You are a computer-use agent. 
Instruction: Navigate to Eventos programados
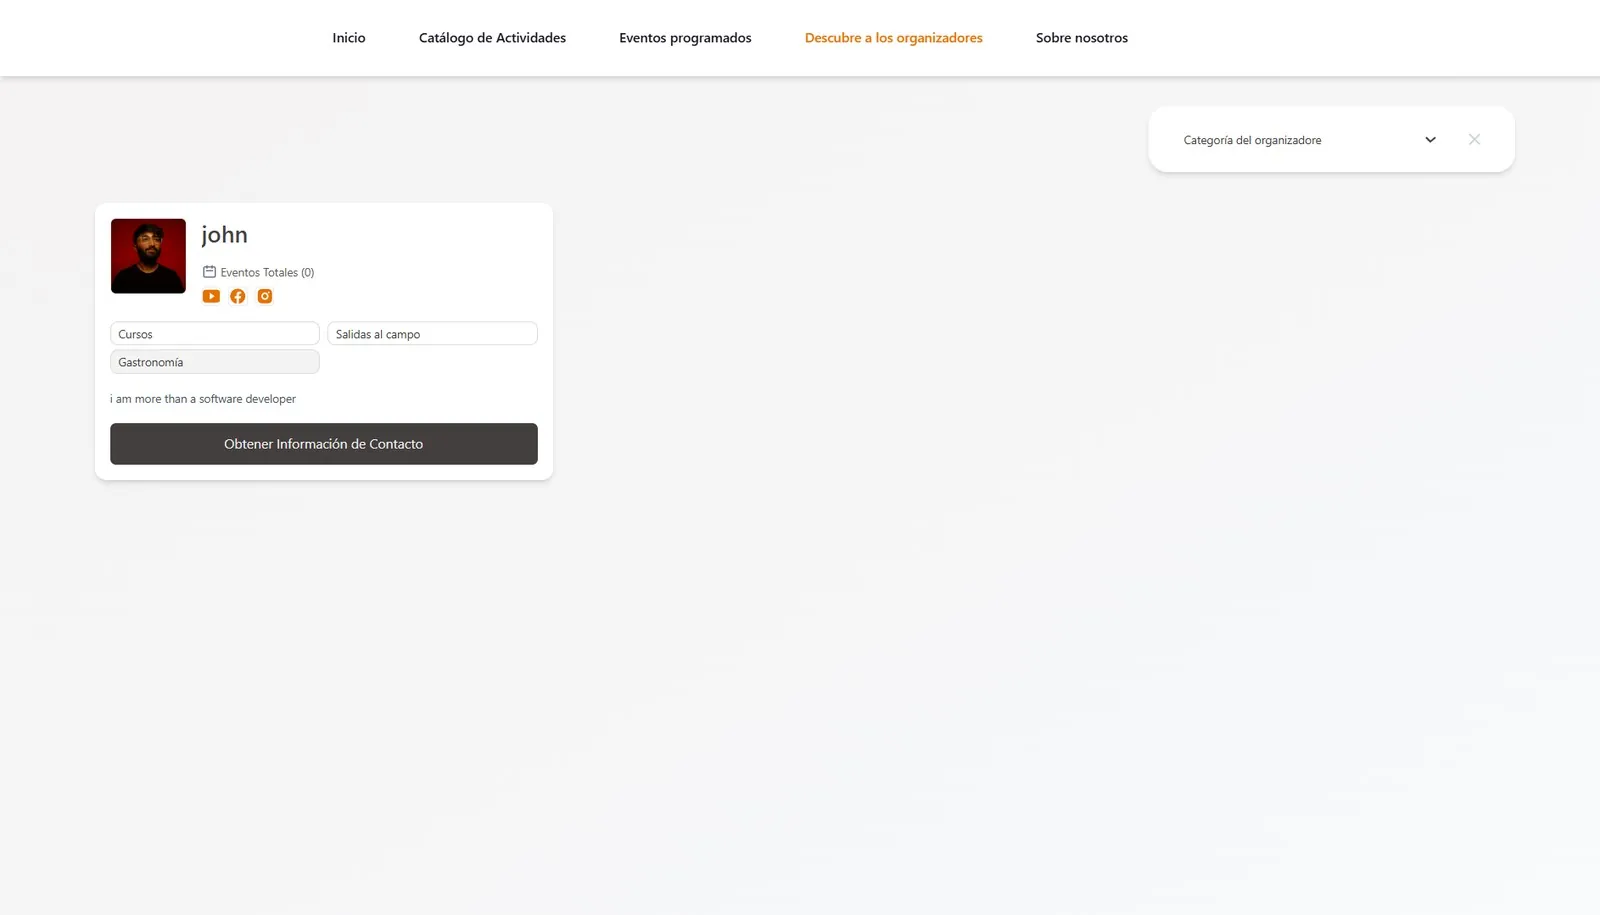[x=685, y=38]
